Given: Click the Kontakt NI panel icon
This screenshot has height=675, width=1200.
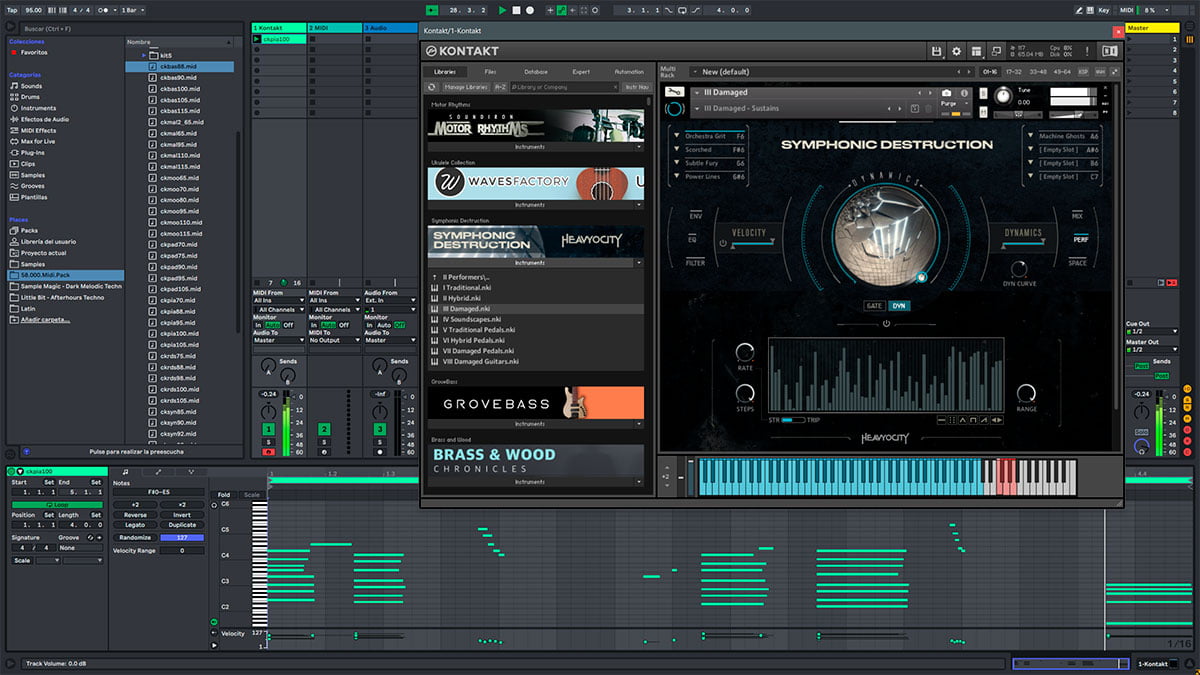Looking at the screenshot, I should 1108,51.
